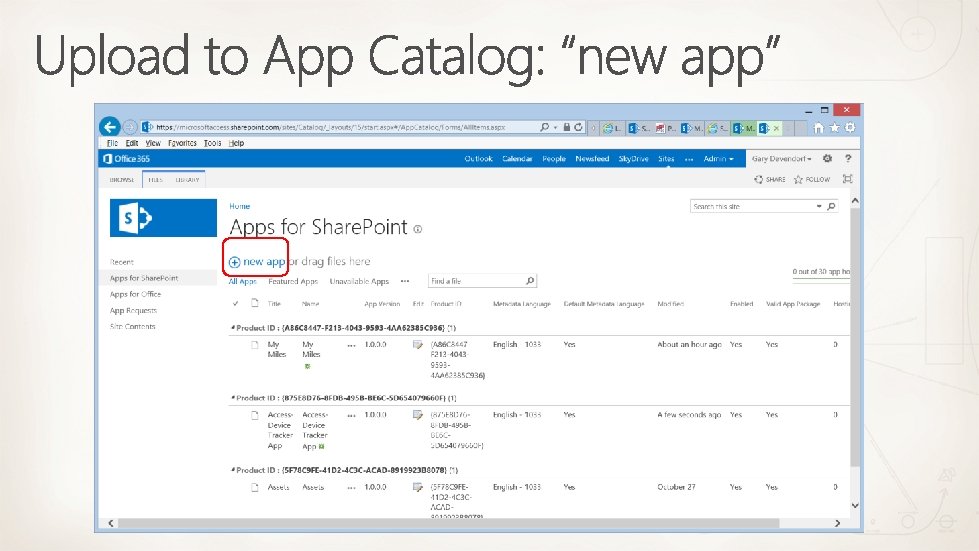This screenshot has width=979, height=551.
Task: Click the browser address bar URL
Action: pyautogui.click(x=330, y=127)
